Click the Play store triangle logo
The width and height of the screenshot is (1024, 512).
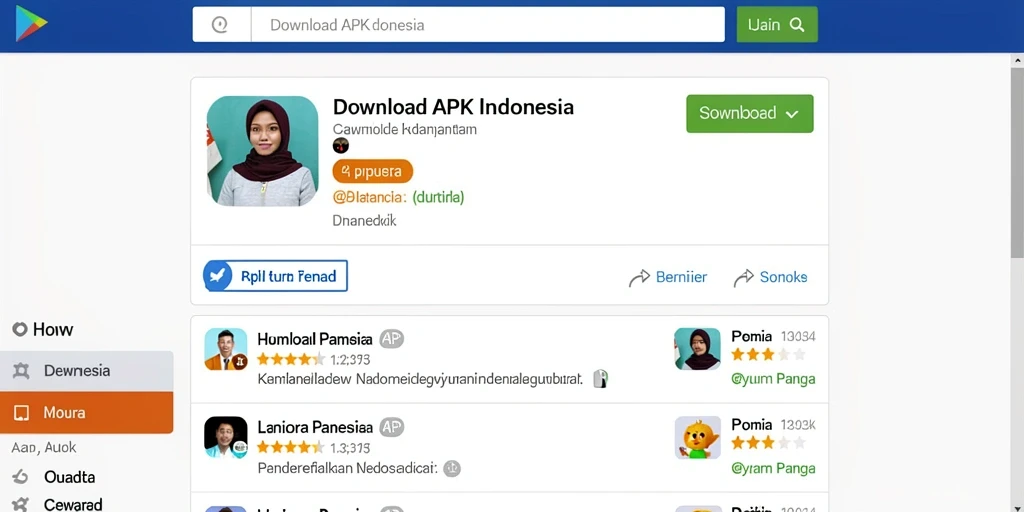31,24
